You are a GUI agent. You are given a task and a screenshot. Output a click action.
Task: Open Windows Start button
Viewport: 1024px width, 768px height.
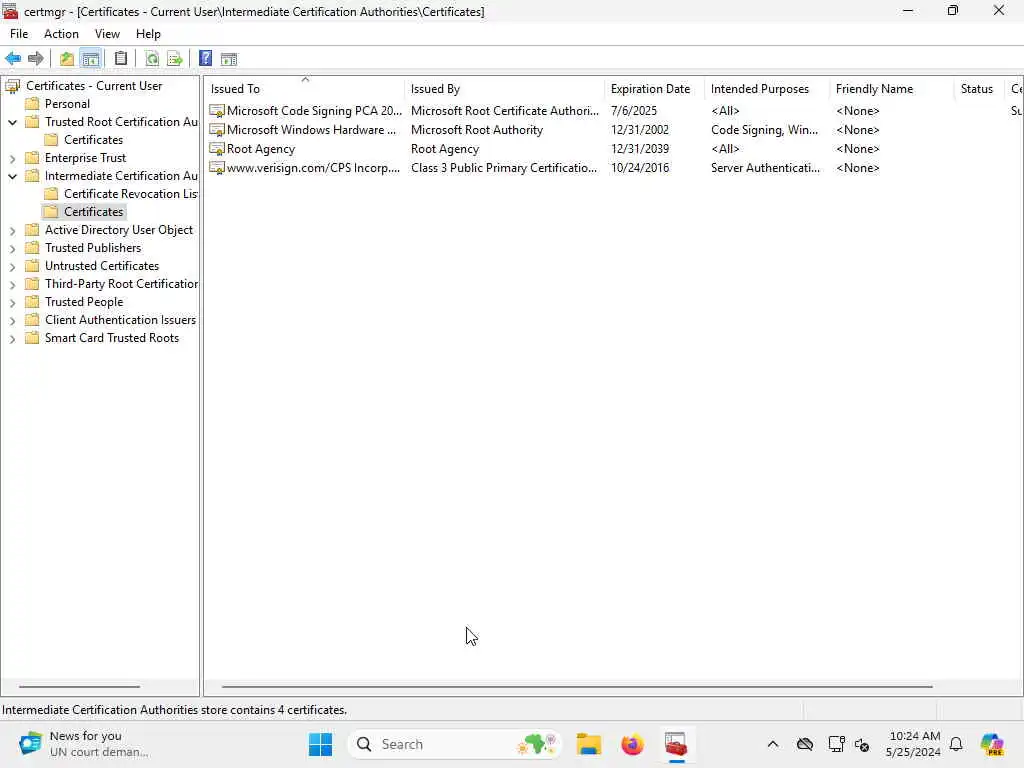320,744
